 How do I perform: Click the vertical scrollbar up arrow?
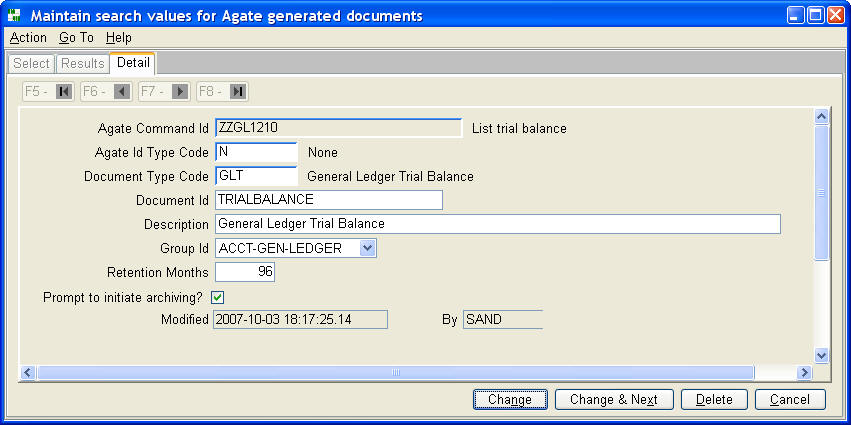pos(822,117)
